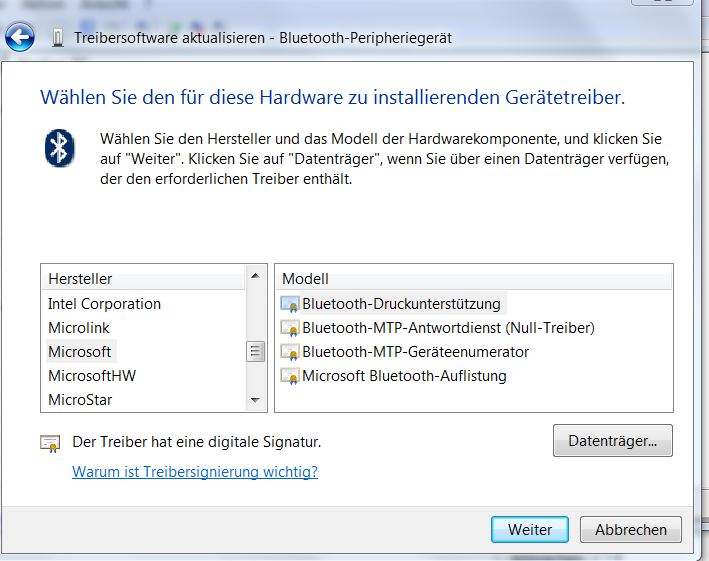Screen dimensions: 709x561
Task: Select Microlink manufacturer
Action: [79, 328]
